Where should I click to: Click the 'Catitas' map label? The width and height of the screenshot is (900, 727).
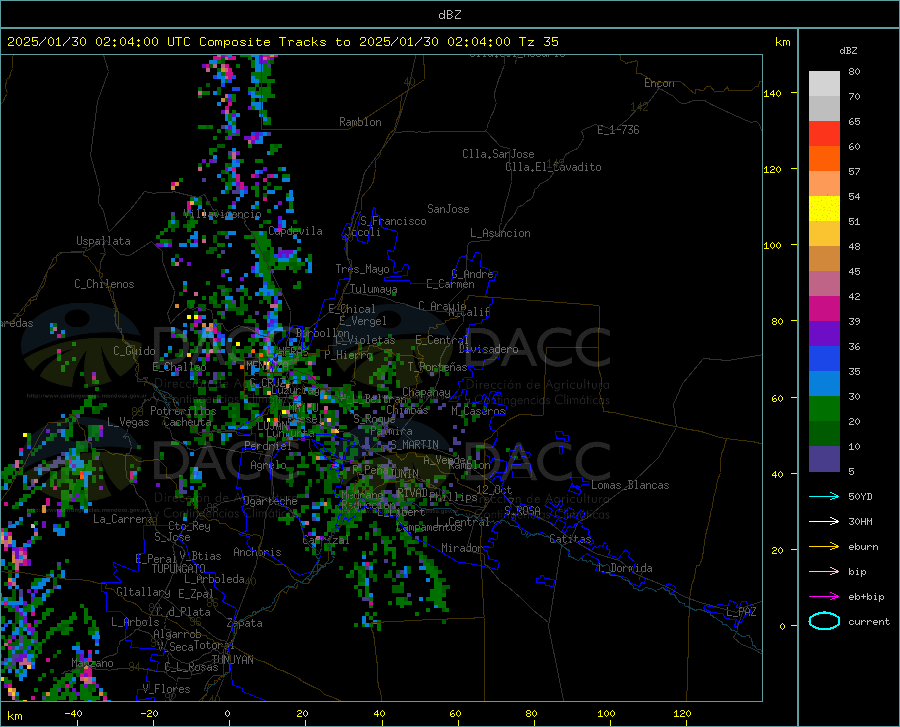tap(570, 539)
